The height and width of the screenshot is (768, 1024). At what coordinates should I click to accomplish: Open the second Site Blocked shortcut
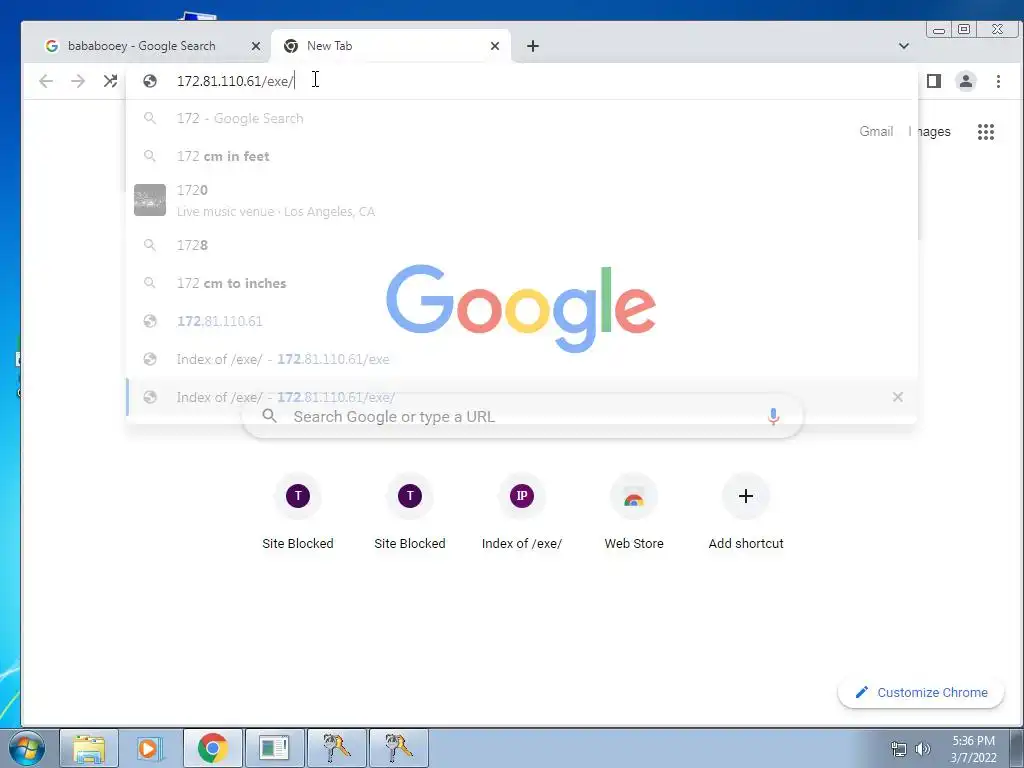(x=409, y=514)
